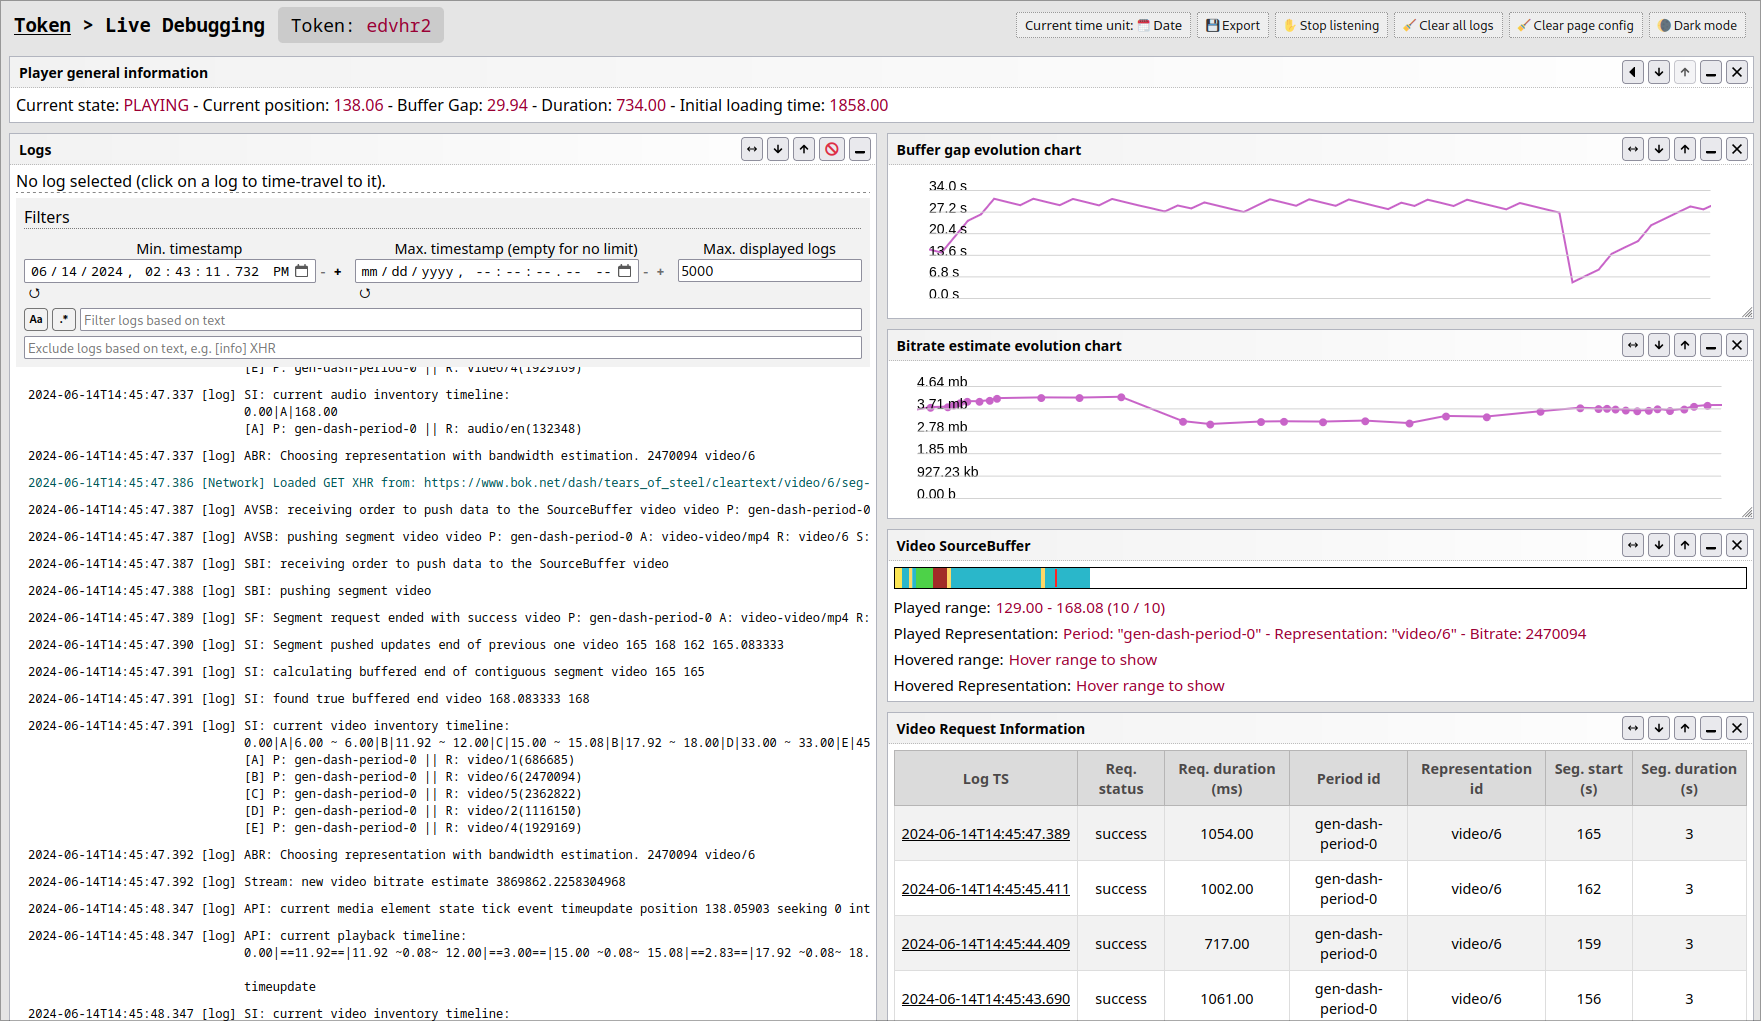Open request log 2024-06-14T14:45:47.389 link
Viewport: 1761px width, 1021px height.
(985, 834)
